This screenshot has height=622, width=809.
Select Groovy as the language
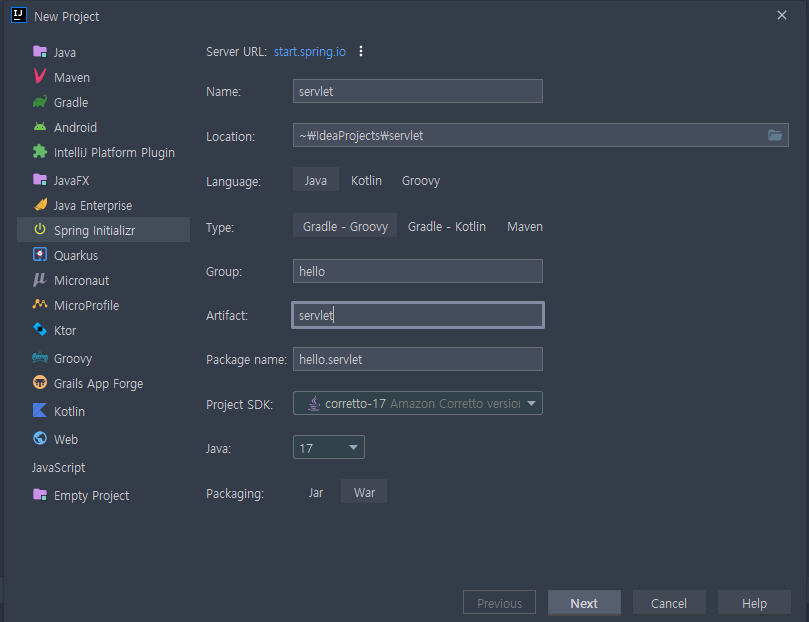[420, 181]
